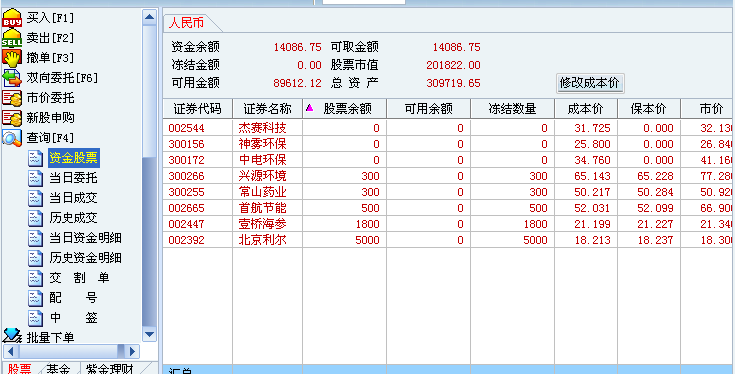Click the sidebar scroll down arrow

[150, 334]
